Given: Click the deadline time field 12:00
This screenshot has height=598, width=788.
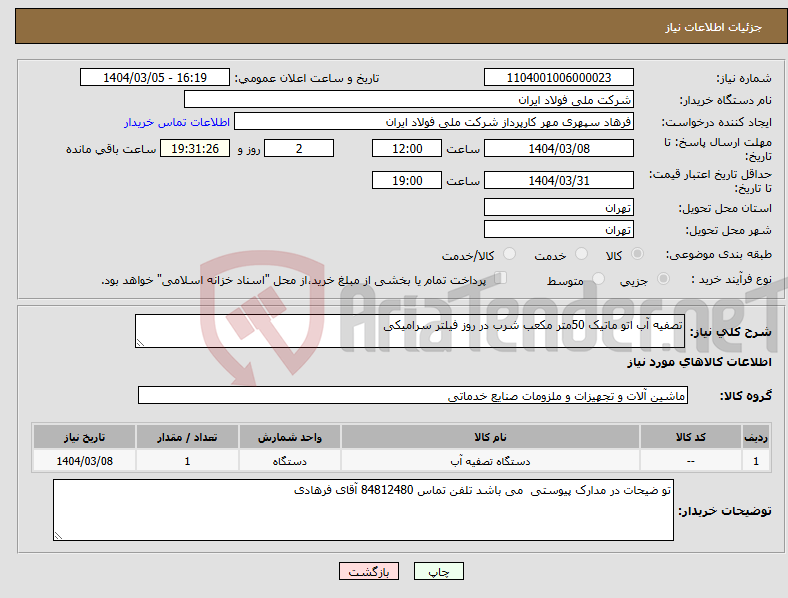Looking at the screenshot, I should pos(407,148).
